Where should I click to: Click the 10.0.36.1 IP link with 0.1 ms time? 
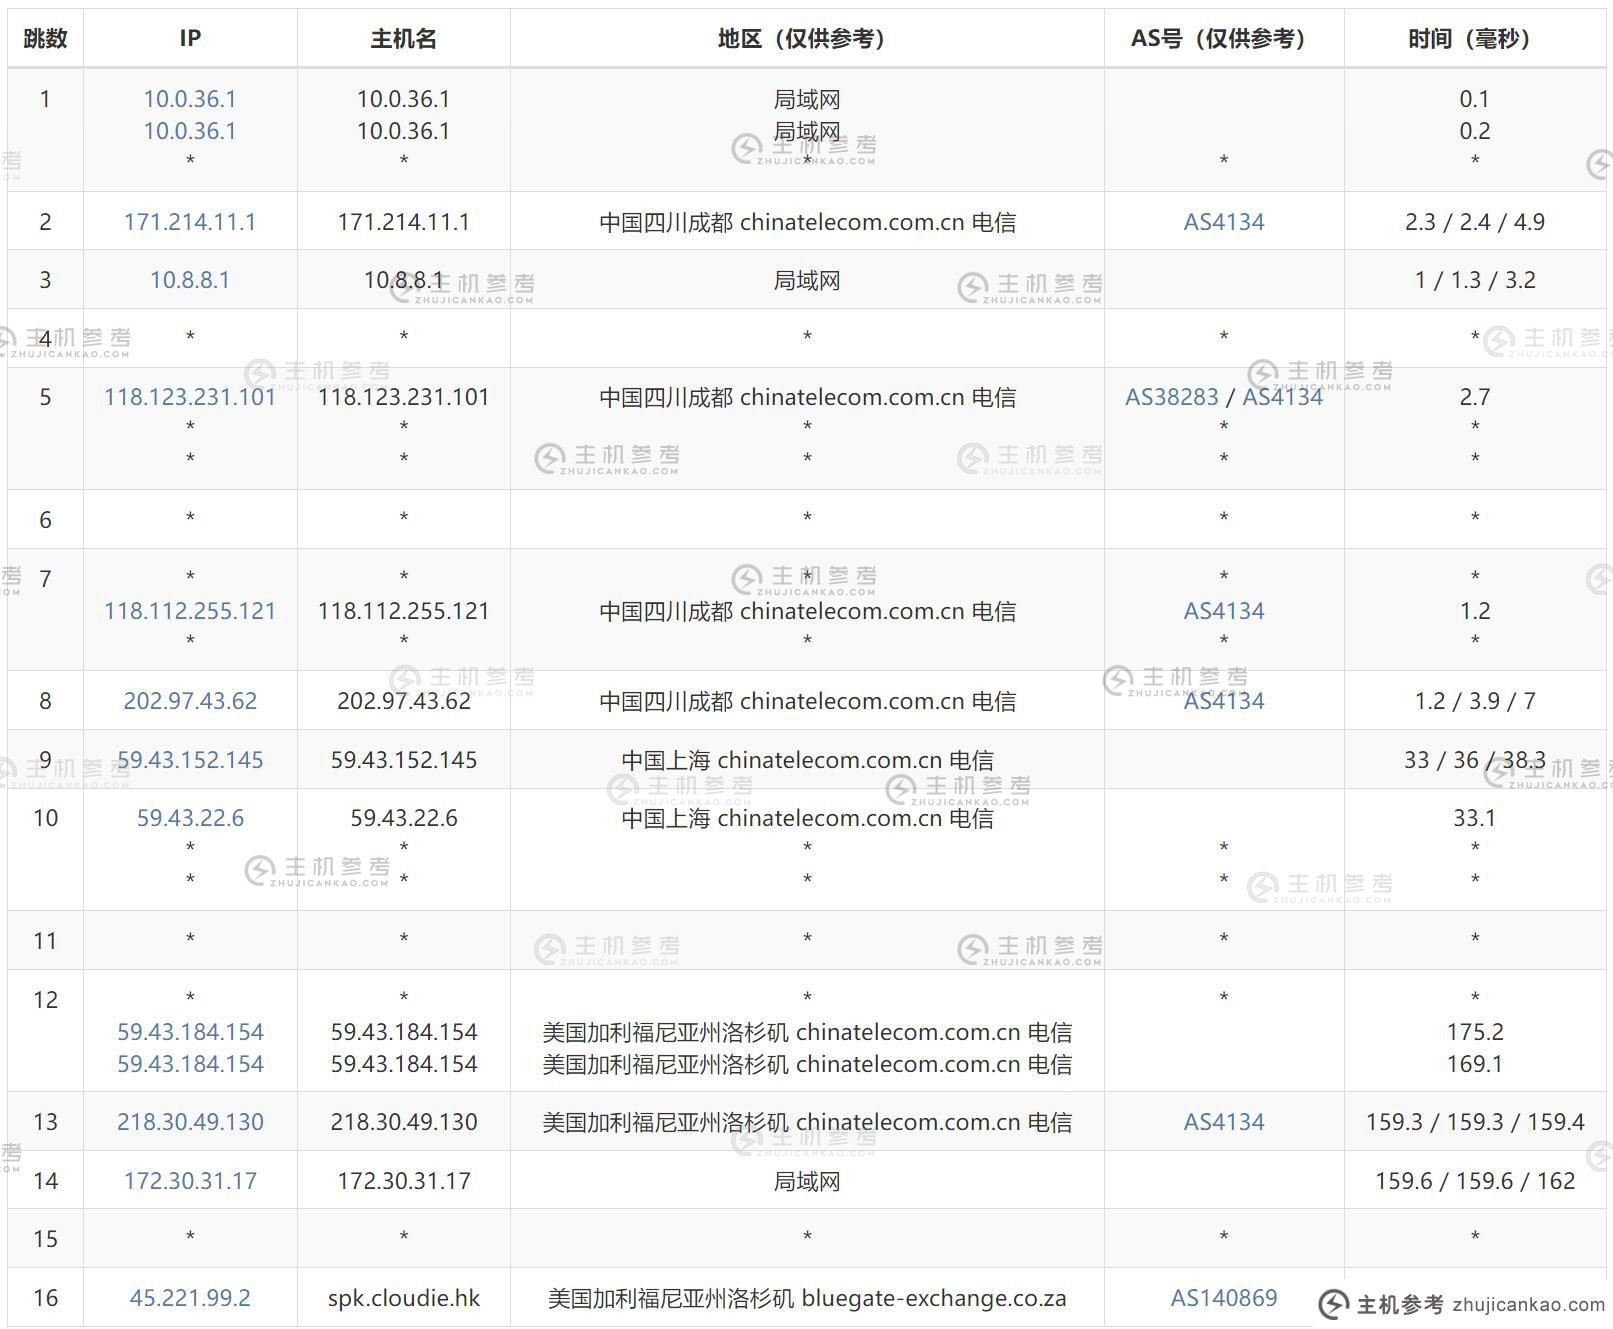point(190,99)
